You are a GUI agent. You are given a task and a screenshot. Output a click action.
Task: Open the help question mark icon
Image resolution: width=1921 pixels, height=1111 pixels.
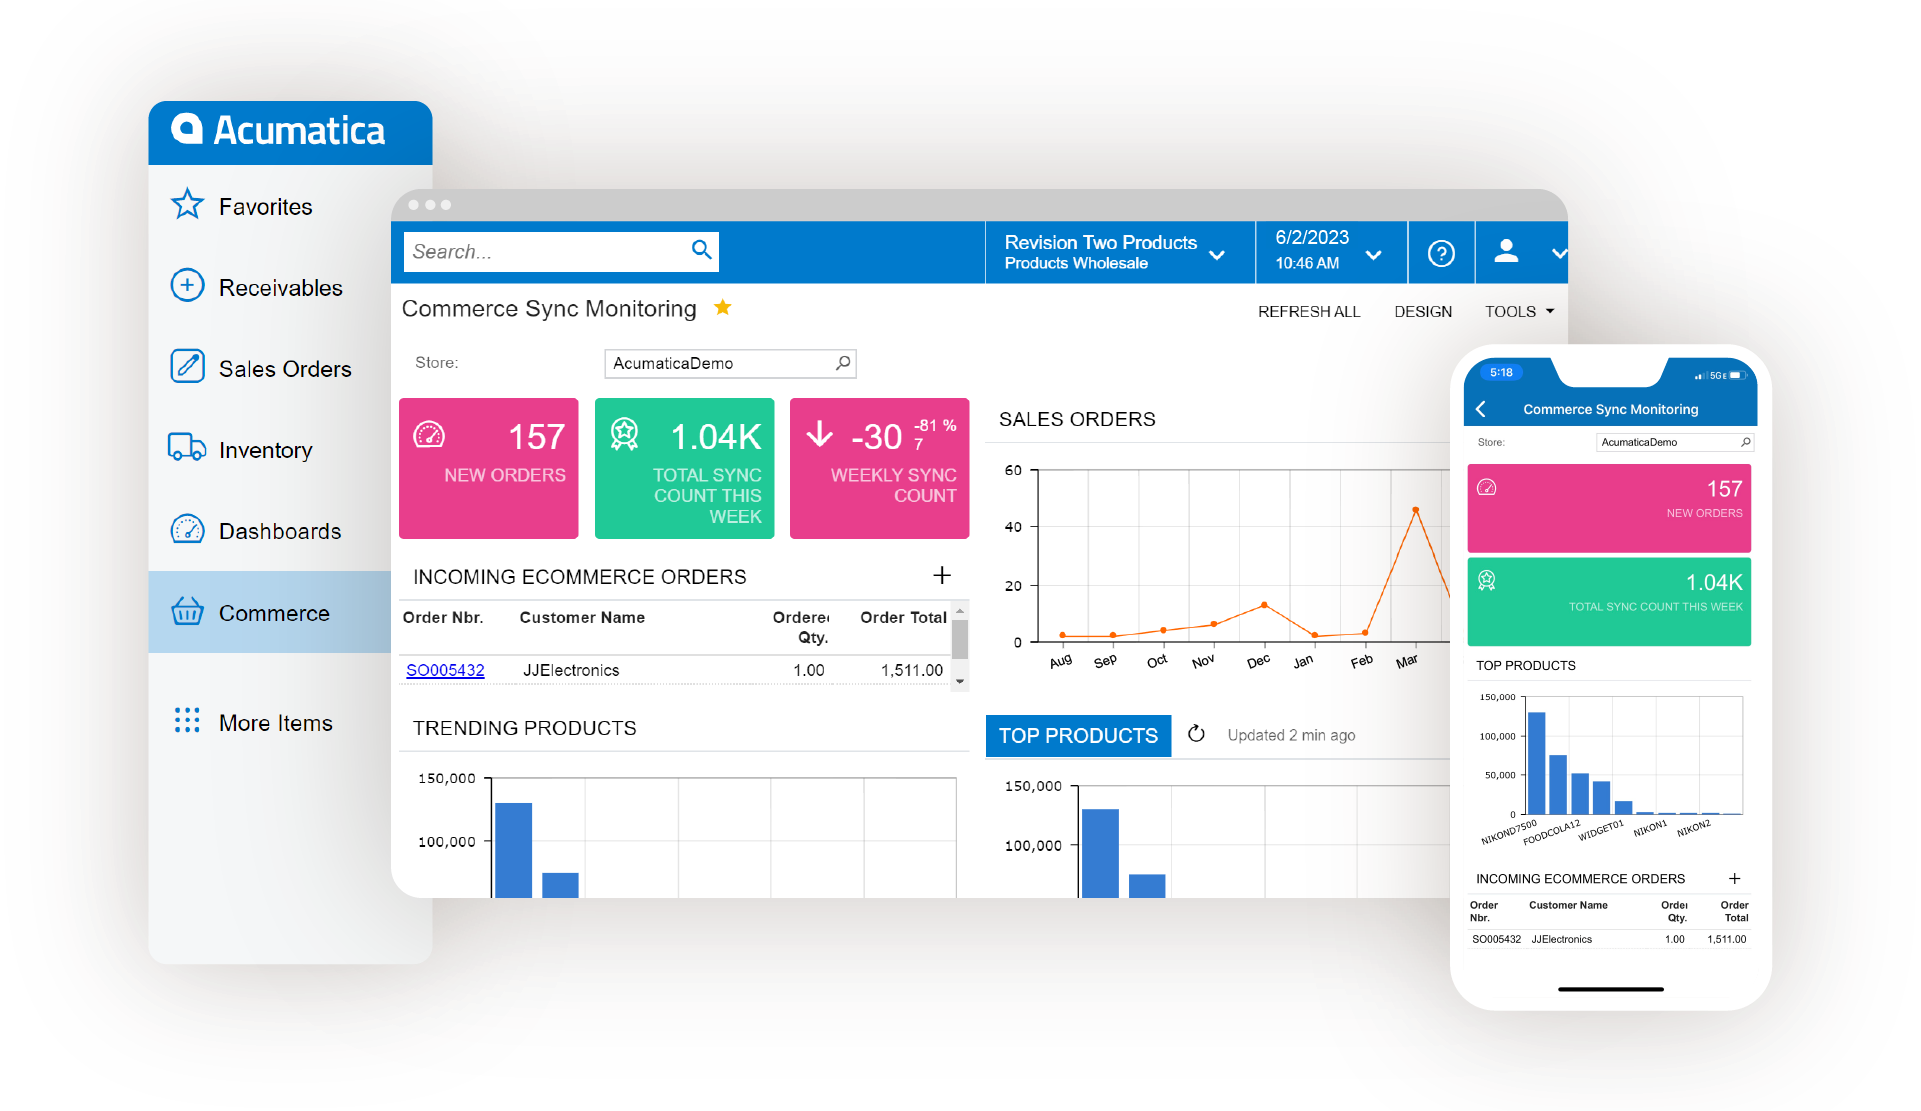point(1441,254)
